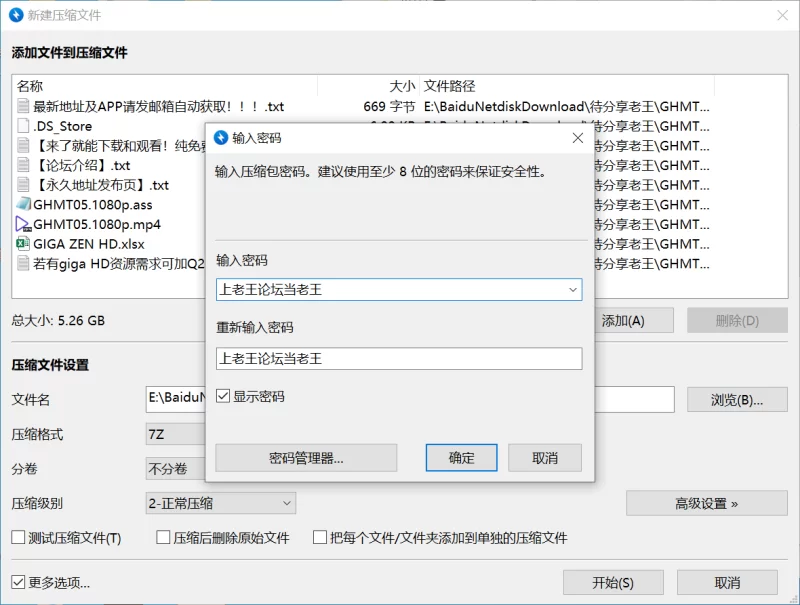Click the file icon beside 【永久地址发布页】.txt
The image size is (800, 605).
[x=23, y=185]
